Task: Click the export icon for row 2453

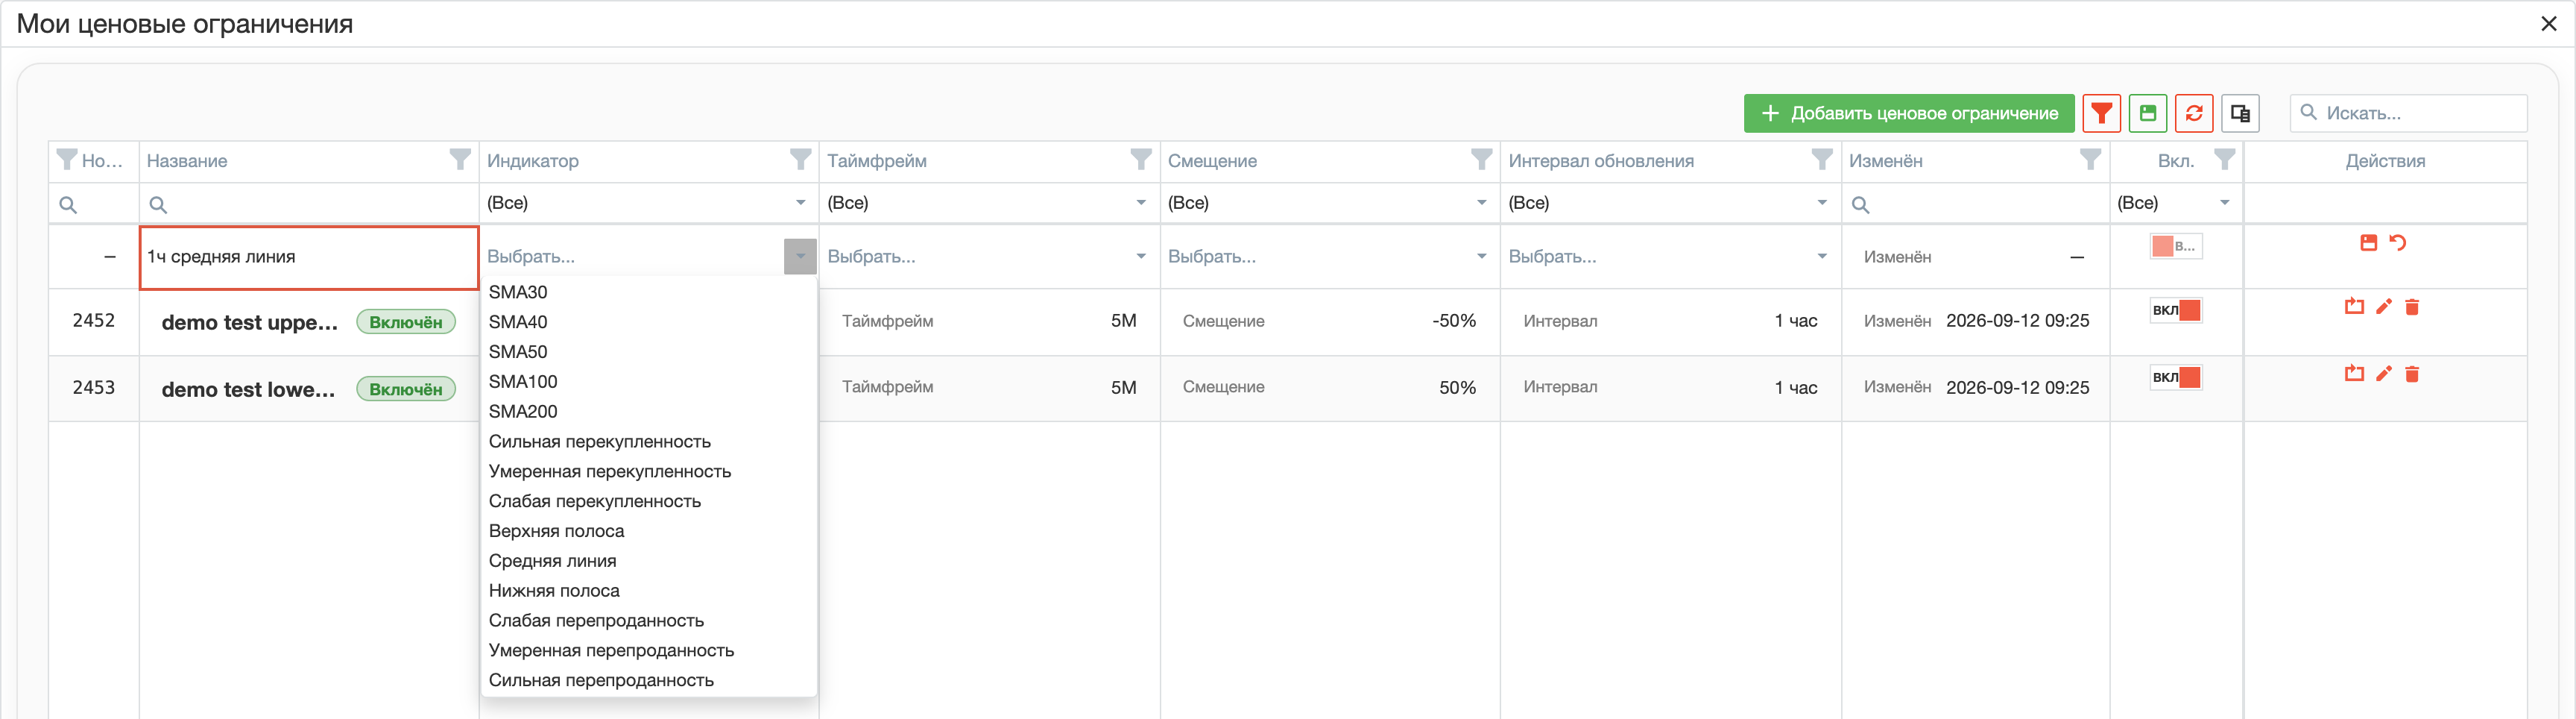Action: pyautogui.click(x=2354, y=374)
